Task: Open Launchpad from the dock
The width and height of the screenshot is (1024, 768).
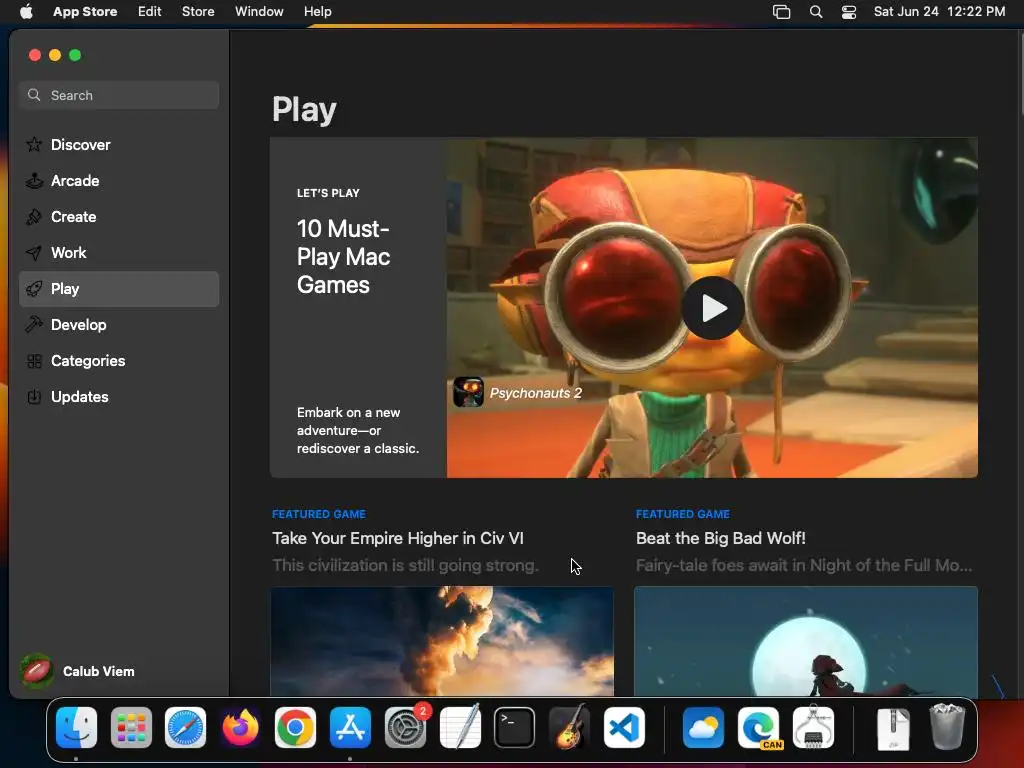Action: point(131,727)
